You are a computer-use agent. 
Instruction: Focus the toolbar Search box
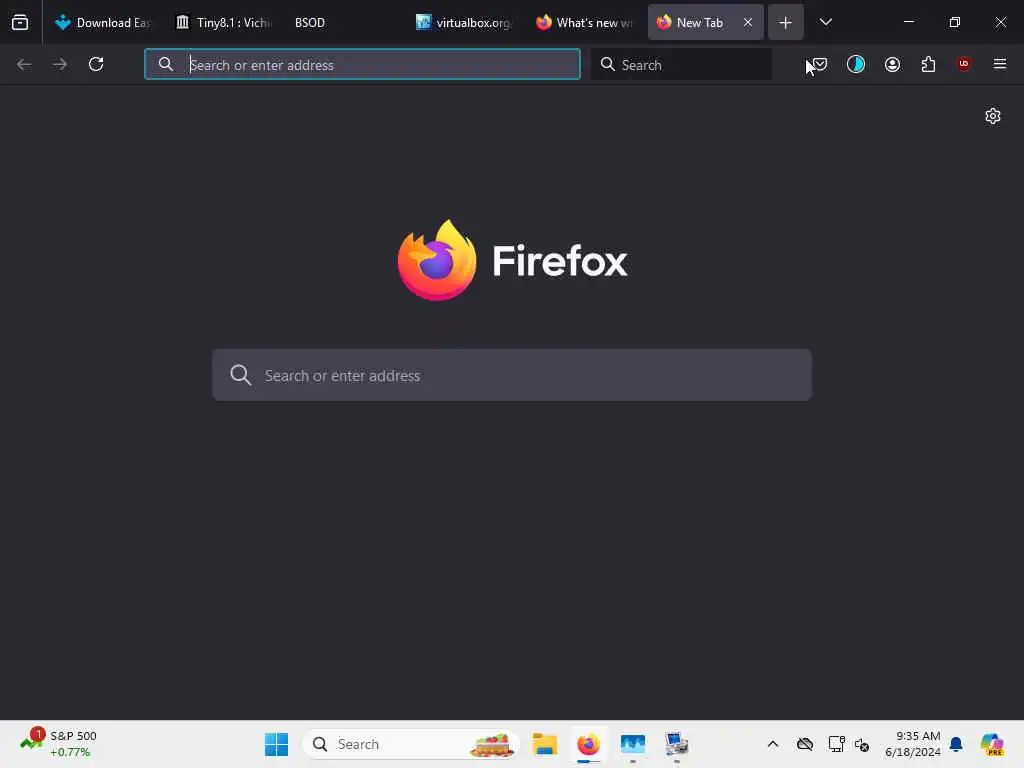click(681, 64)
